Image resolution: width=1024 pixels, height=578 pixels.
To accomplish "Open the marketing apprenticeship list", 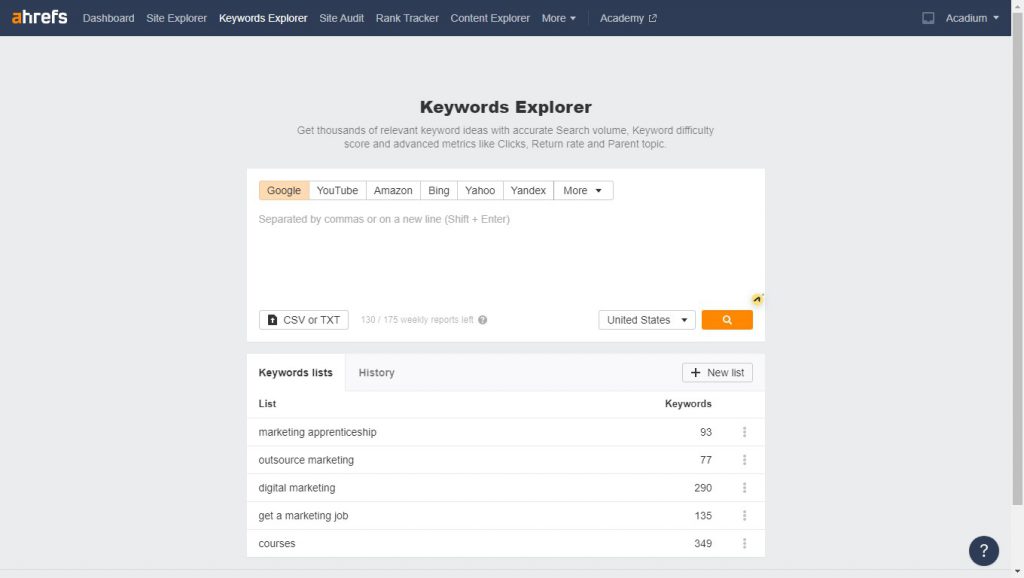I will 317,432.
